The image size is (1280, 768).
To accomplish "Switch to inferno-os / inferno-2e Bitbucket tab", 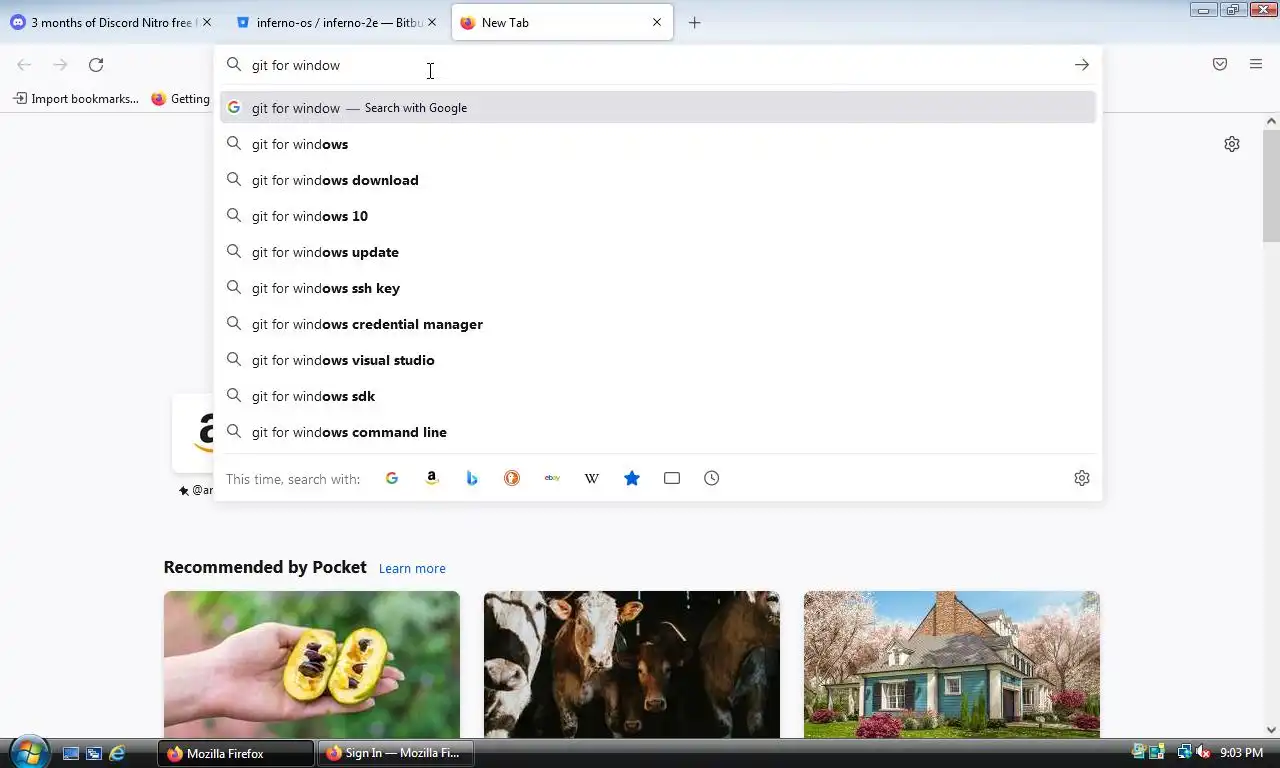I will [x=337, y=22].
